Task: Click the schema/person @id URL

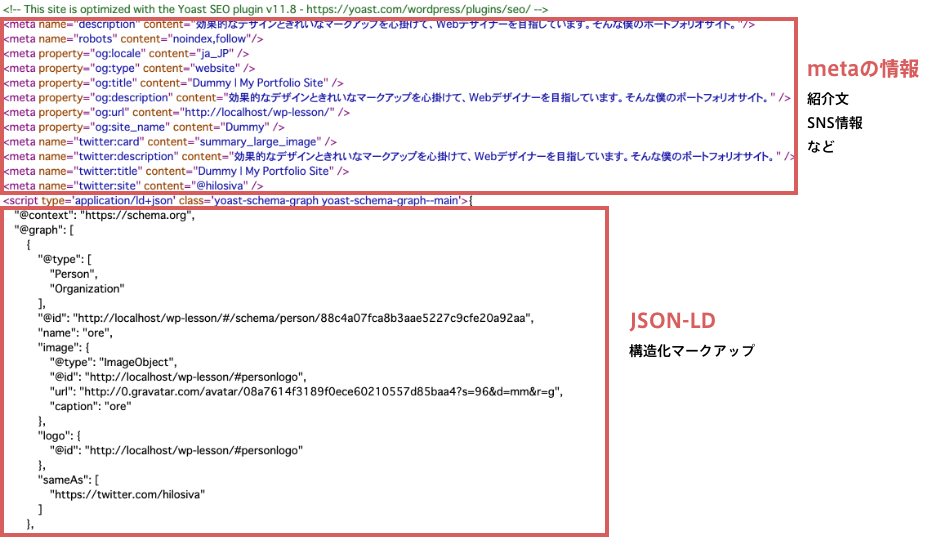Action: tap(308, 318)
